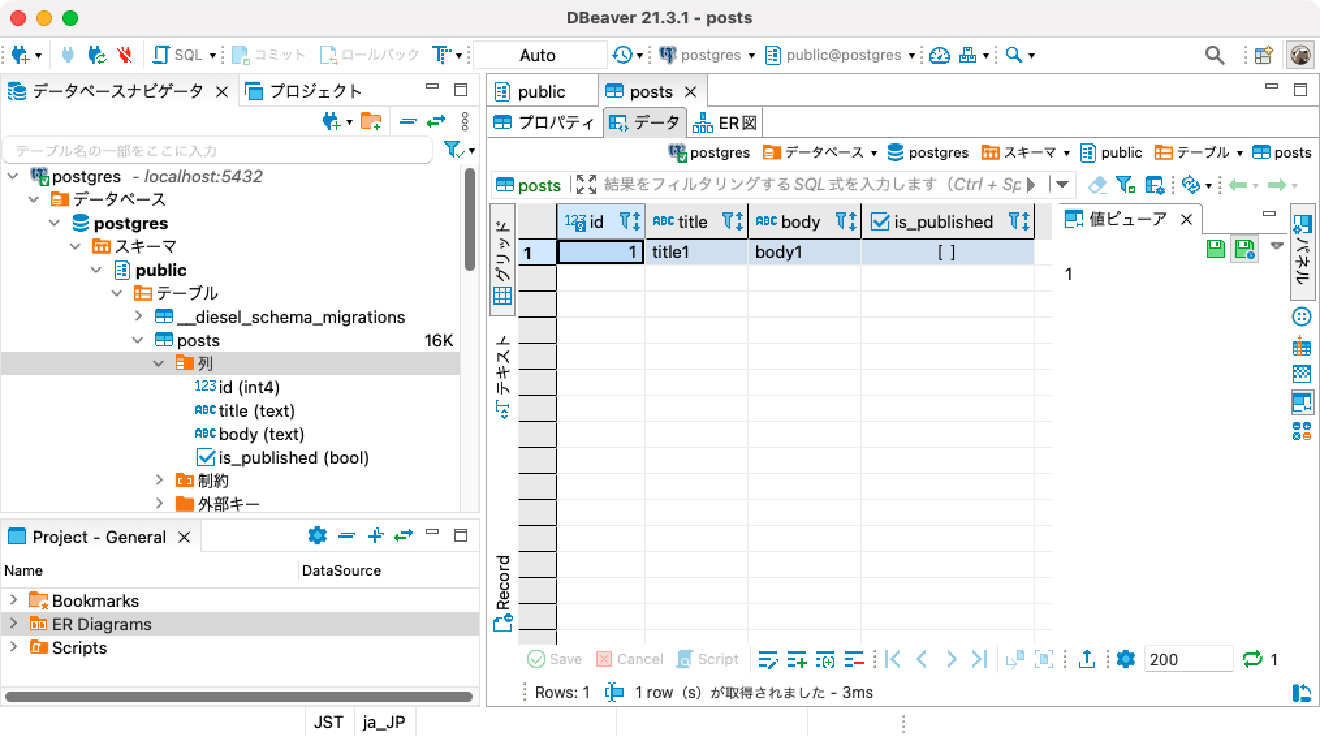Create new folder in database navigator

(x=371, y=121)
